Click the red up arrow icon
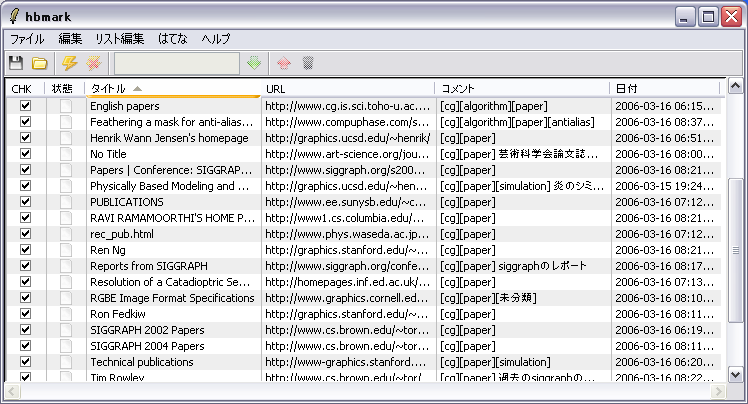Image resolution: width=748 pixels, height=404 pixels. (x=284, y=63)
